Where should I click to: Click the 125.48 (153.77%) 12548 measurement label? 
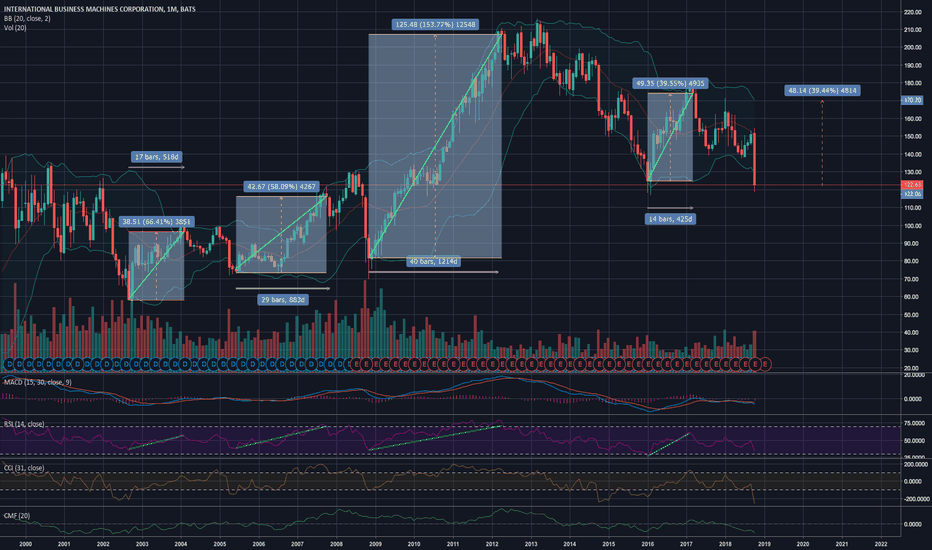pos(435,24)
